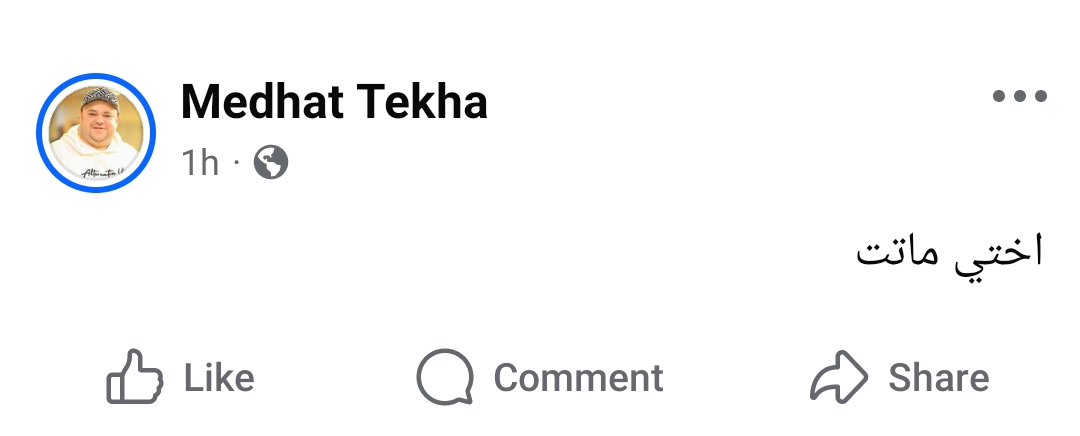Viewport: 1080px width, 436px height.
Task: View story via blue ring around avatar
Action: point(96,133)
